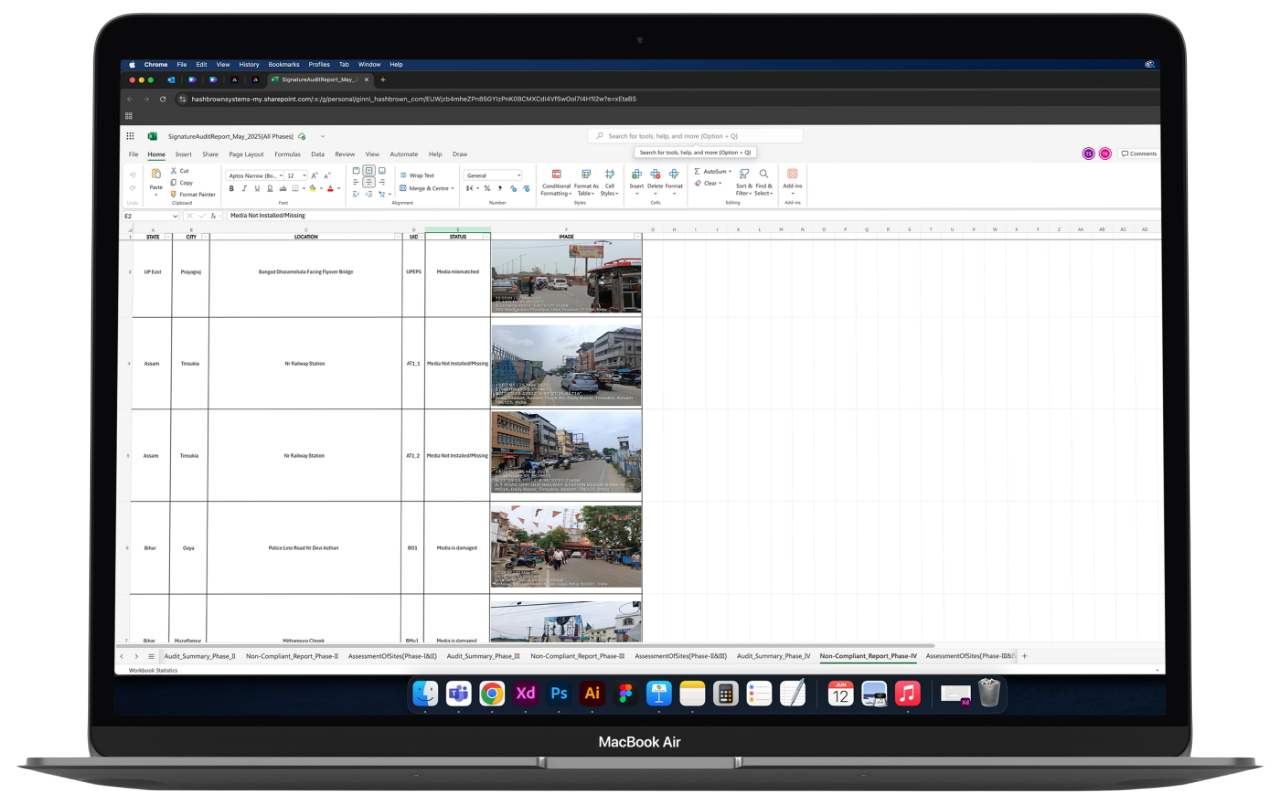Image resolution: width=1280 pixels, height=810 pixels.
Task: Click the AutoSum sigma icon
Action: click(697, 172)
